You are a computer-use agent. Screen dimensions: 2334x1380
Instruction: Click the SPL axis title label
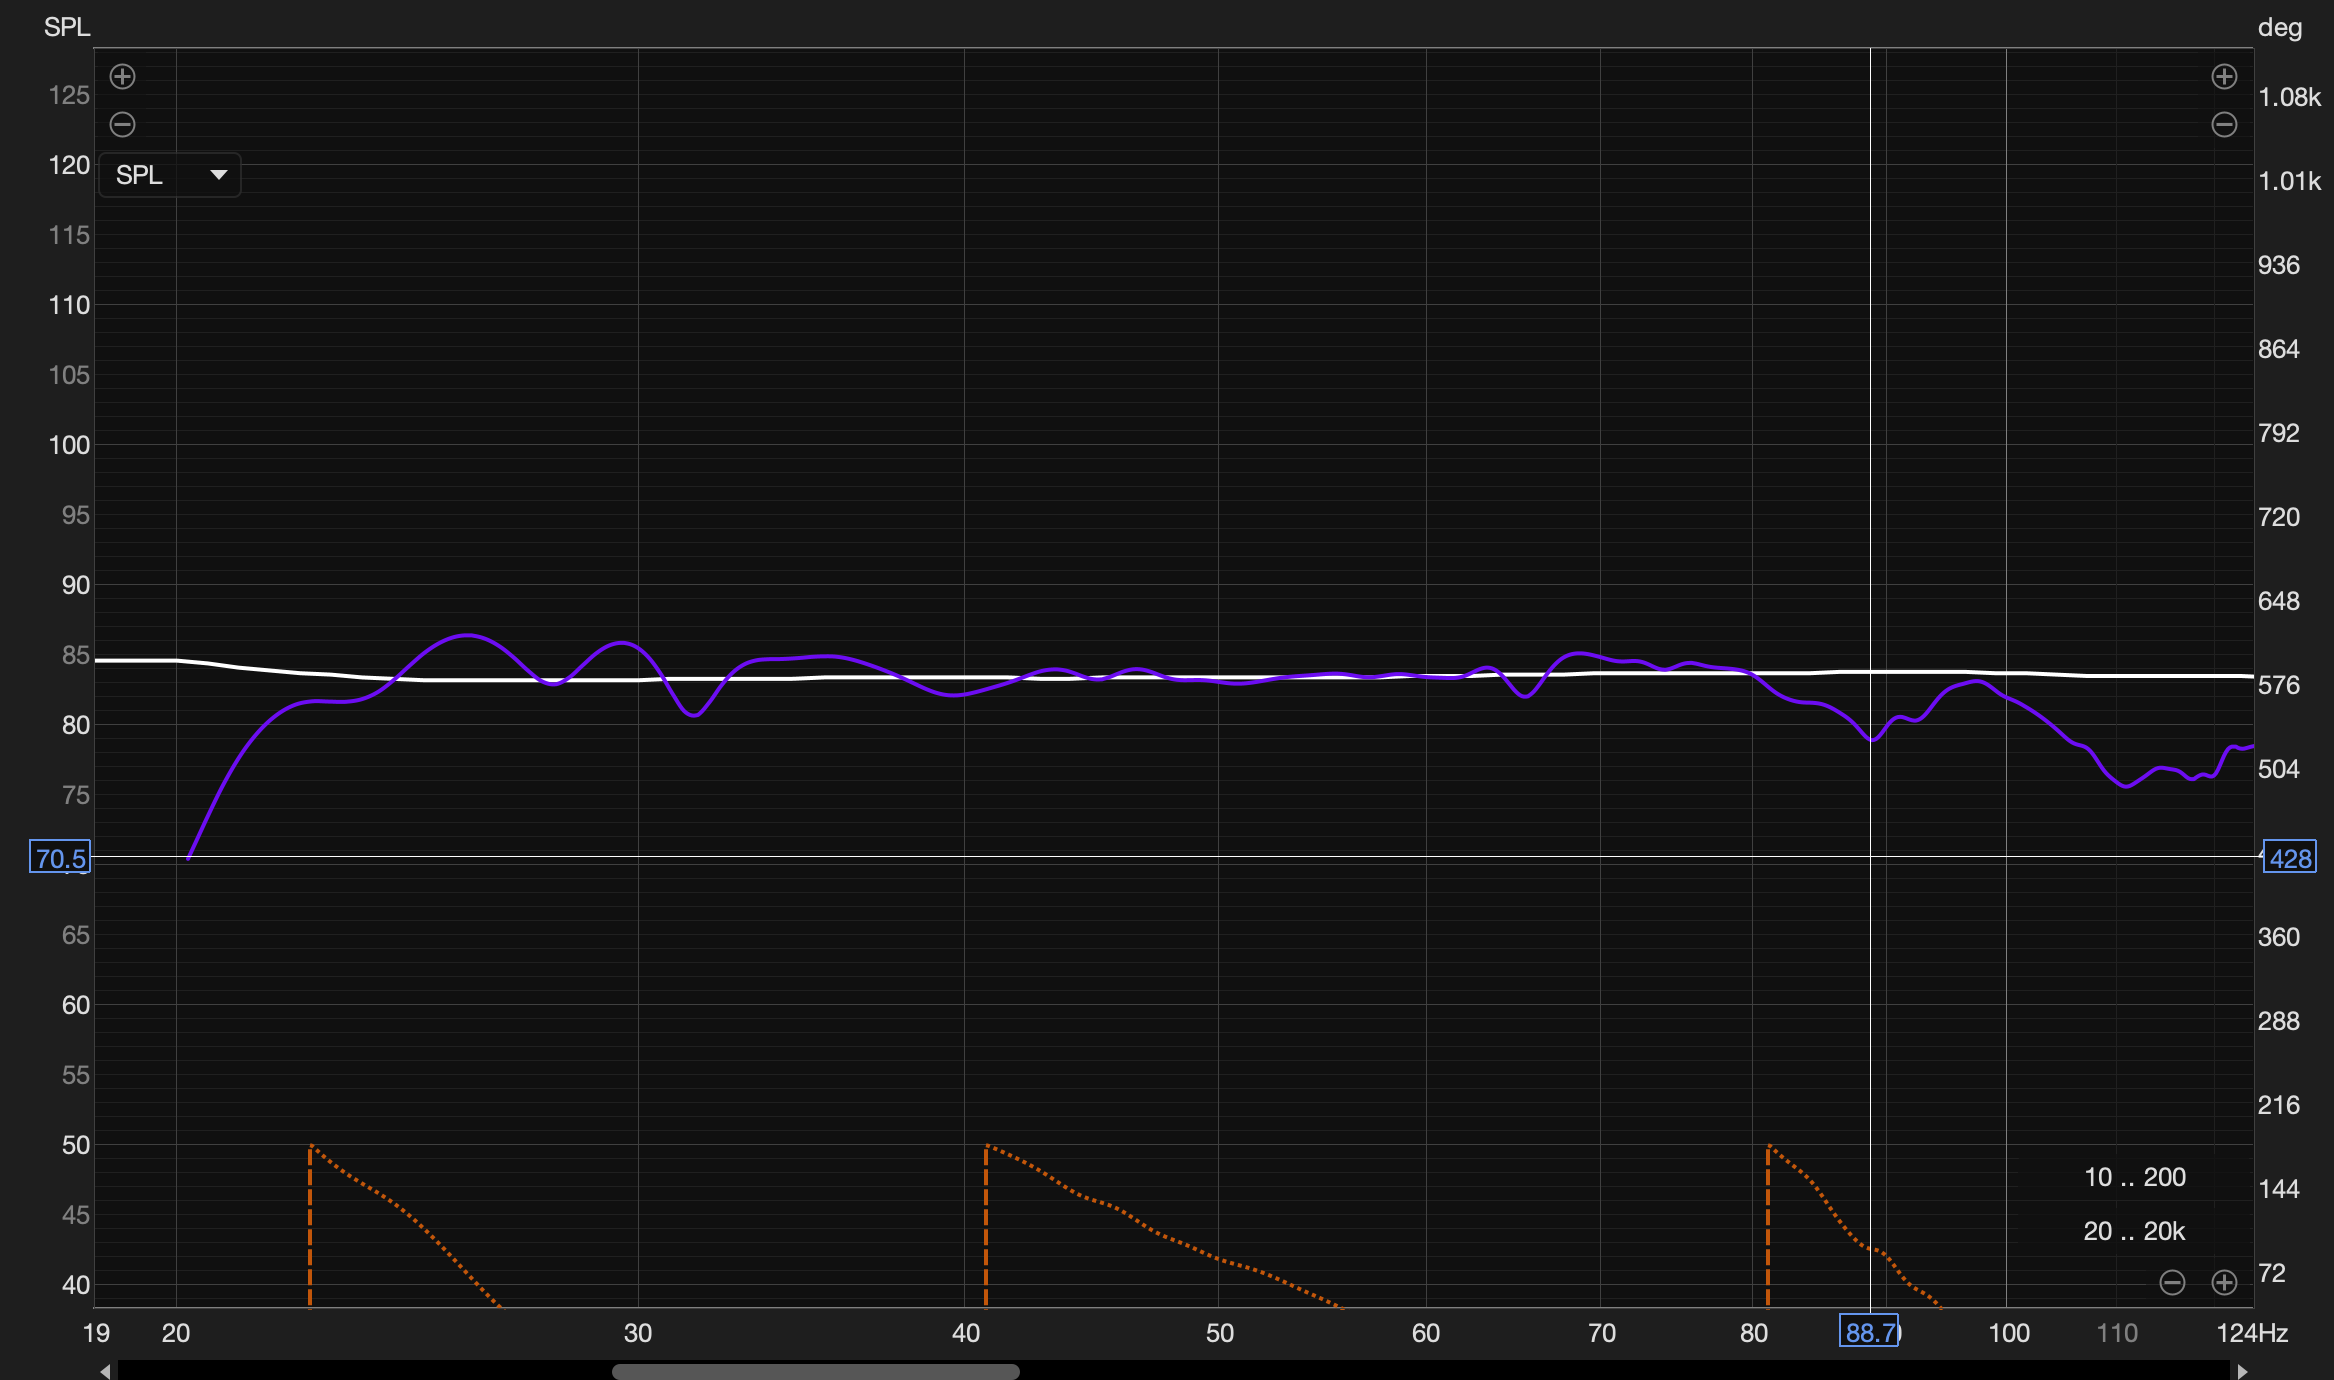click(x=67, y=27)
